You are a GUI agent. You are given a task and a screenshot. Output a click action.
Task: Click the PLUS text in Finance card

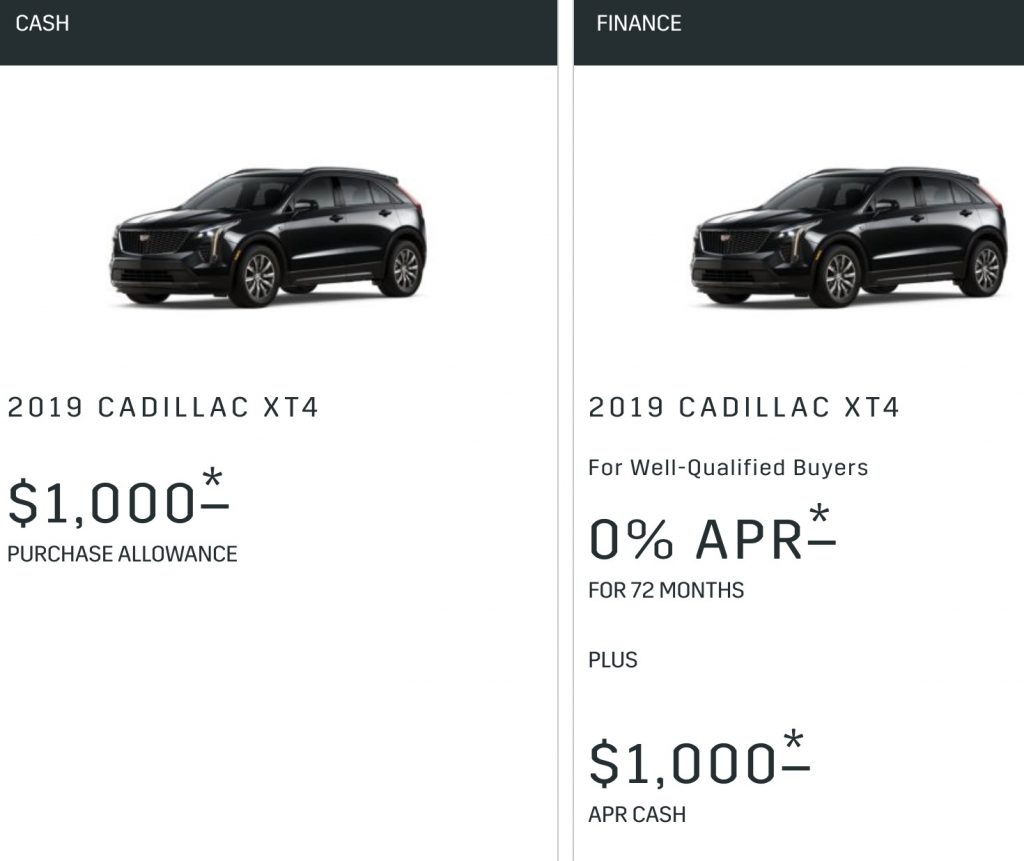point(613,660)
